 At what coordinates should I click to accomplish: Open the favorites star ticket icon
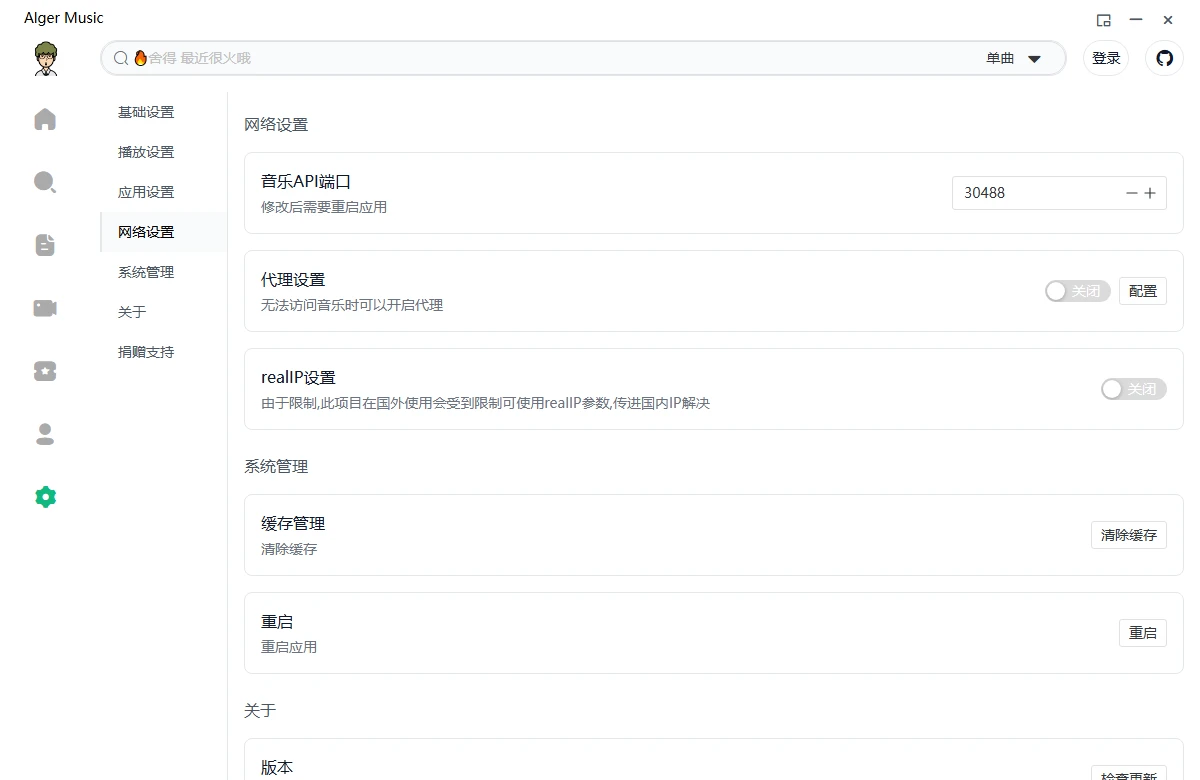click(45, 371)
